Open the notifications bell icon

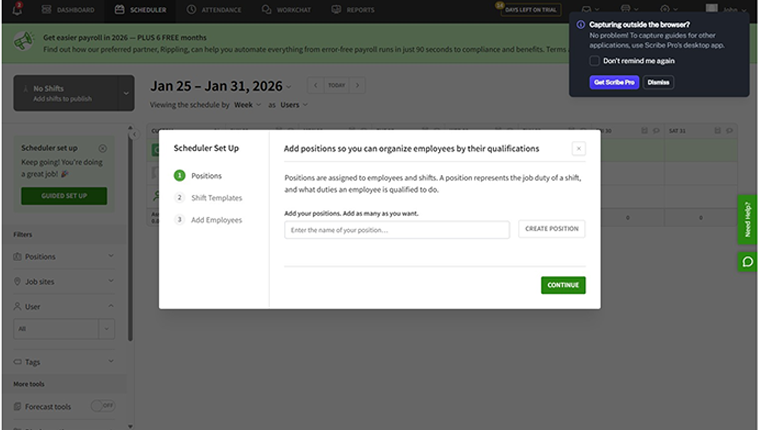pyautogui.click(x=17, y=10)
